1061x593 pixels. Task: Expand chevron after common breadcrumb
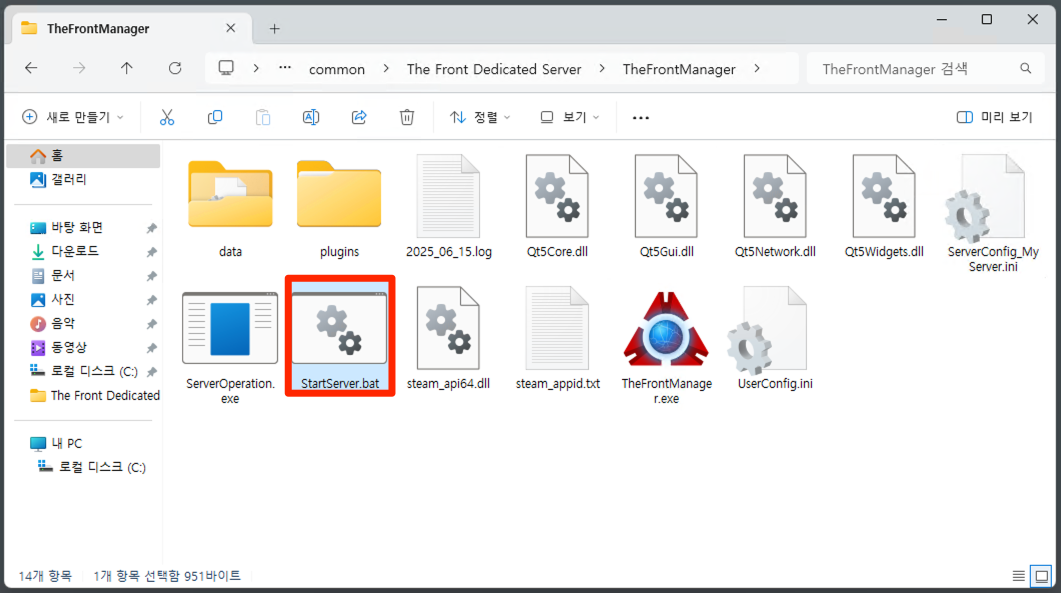click(x=386, y=68)
